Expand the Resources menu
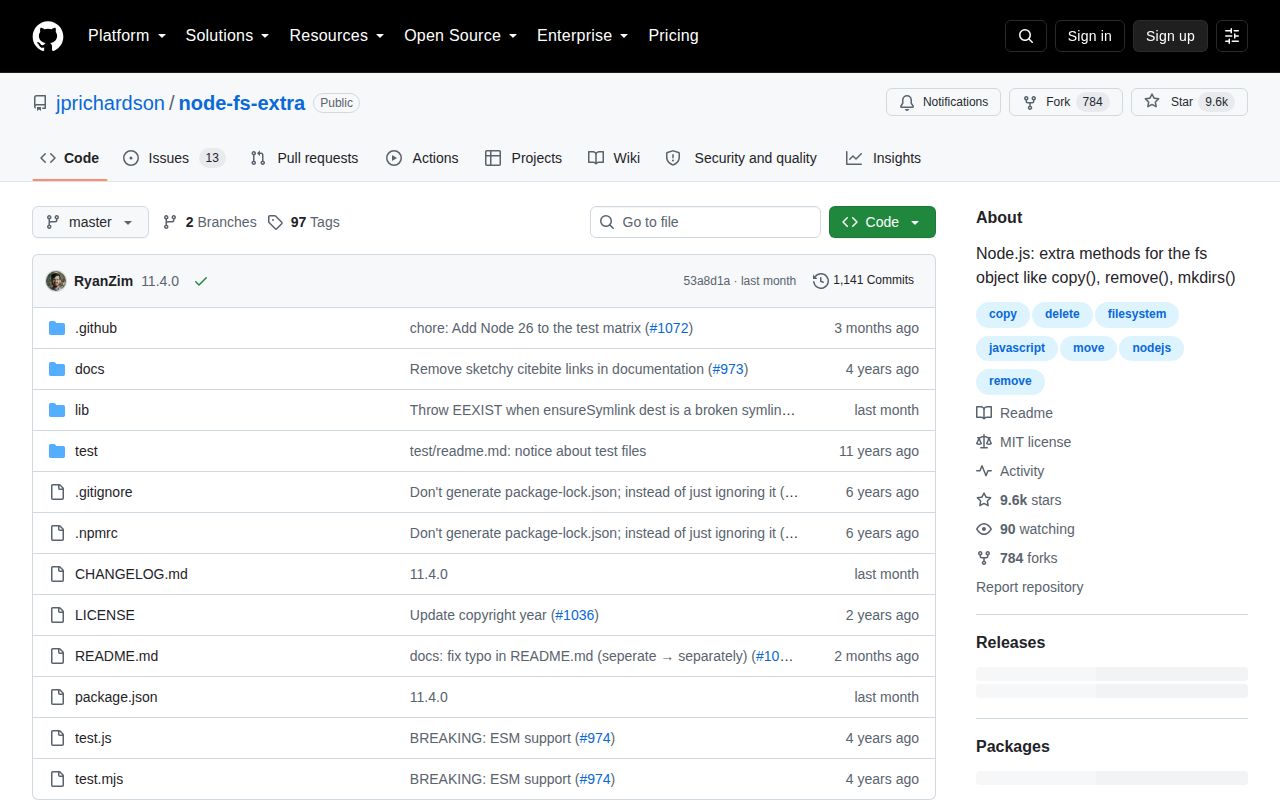 click(337, 36)
